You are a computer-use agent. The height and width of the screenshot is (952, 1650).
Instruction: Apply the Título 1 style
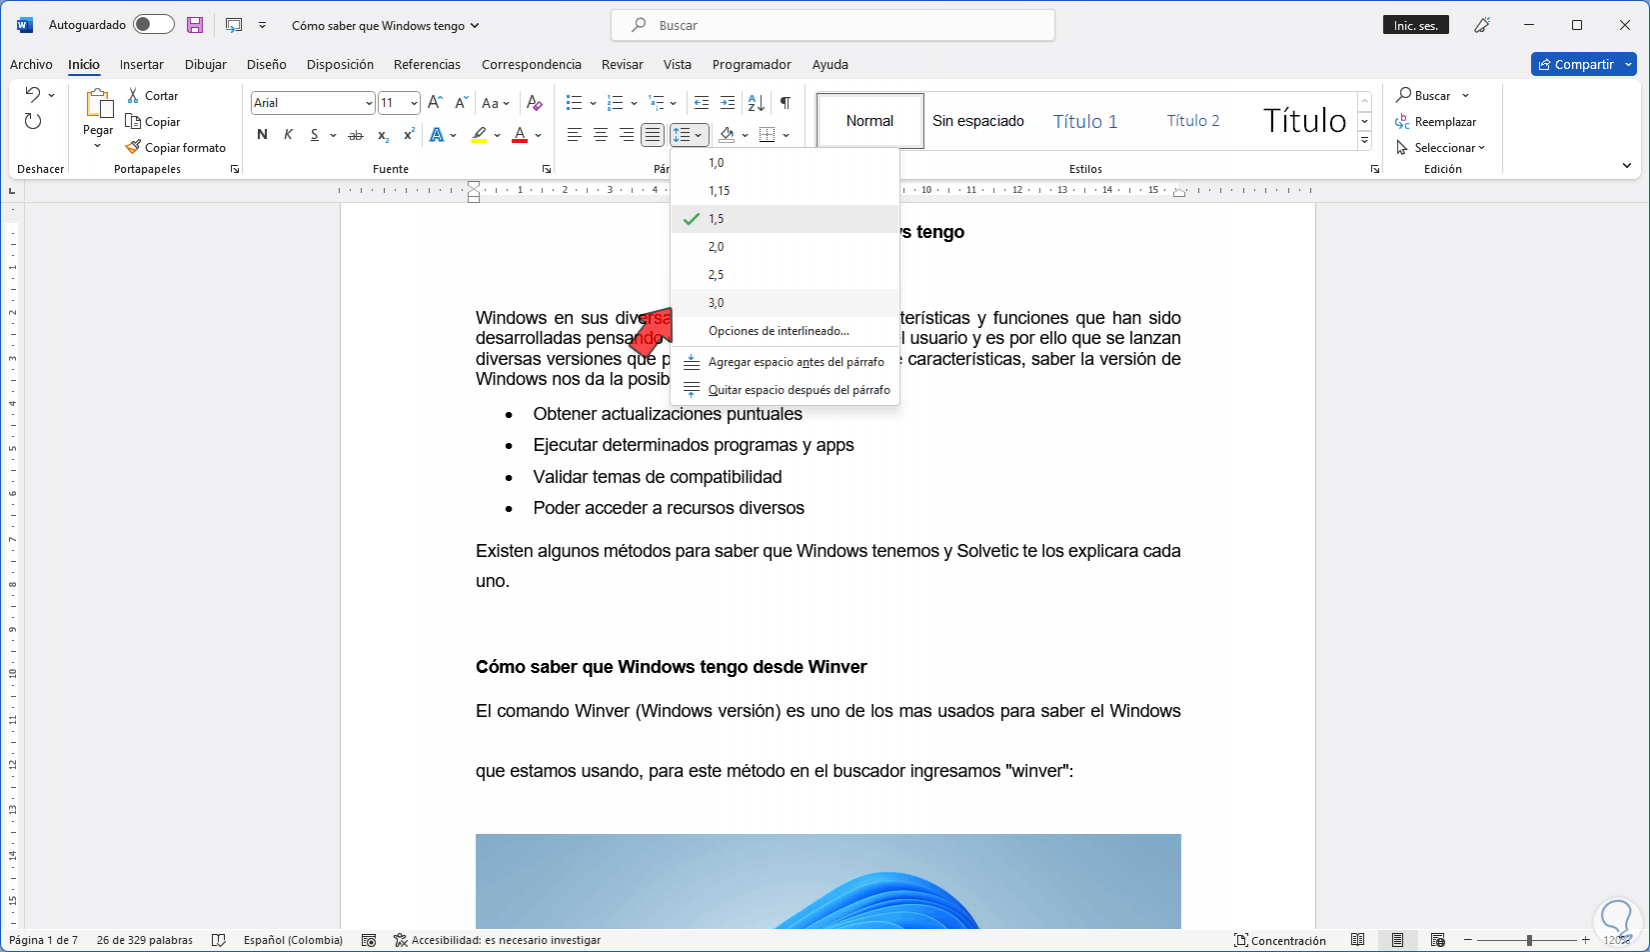pyautogui.click(x=1085, y=121)
